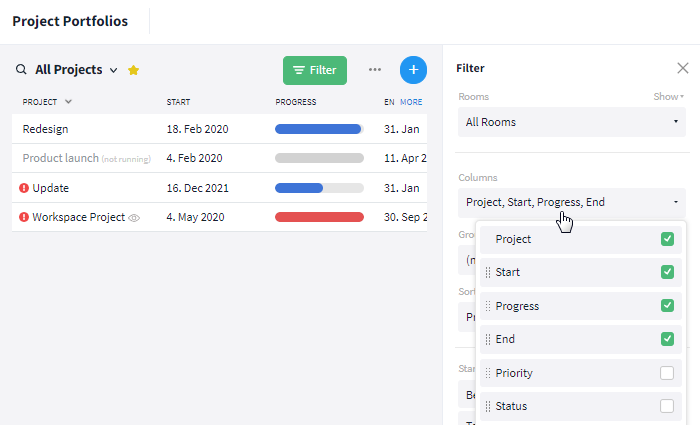
Task: Uncheck the End column checkbox
Action: pyautogui.click(x=667, y=339)
